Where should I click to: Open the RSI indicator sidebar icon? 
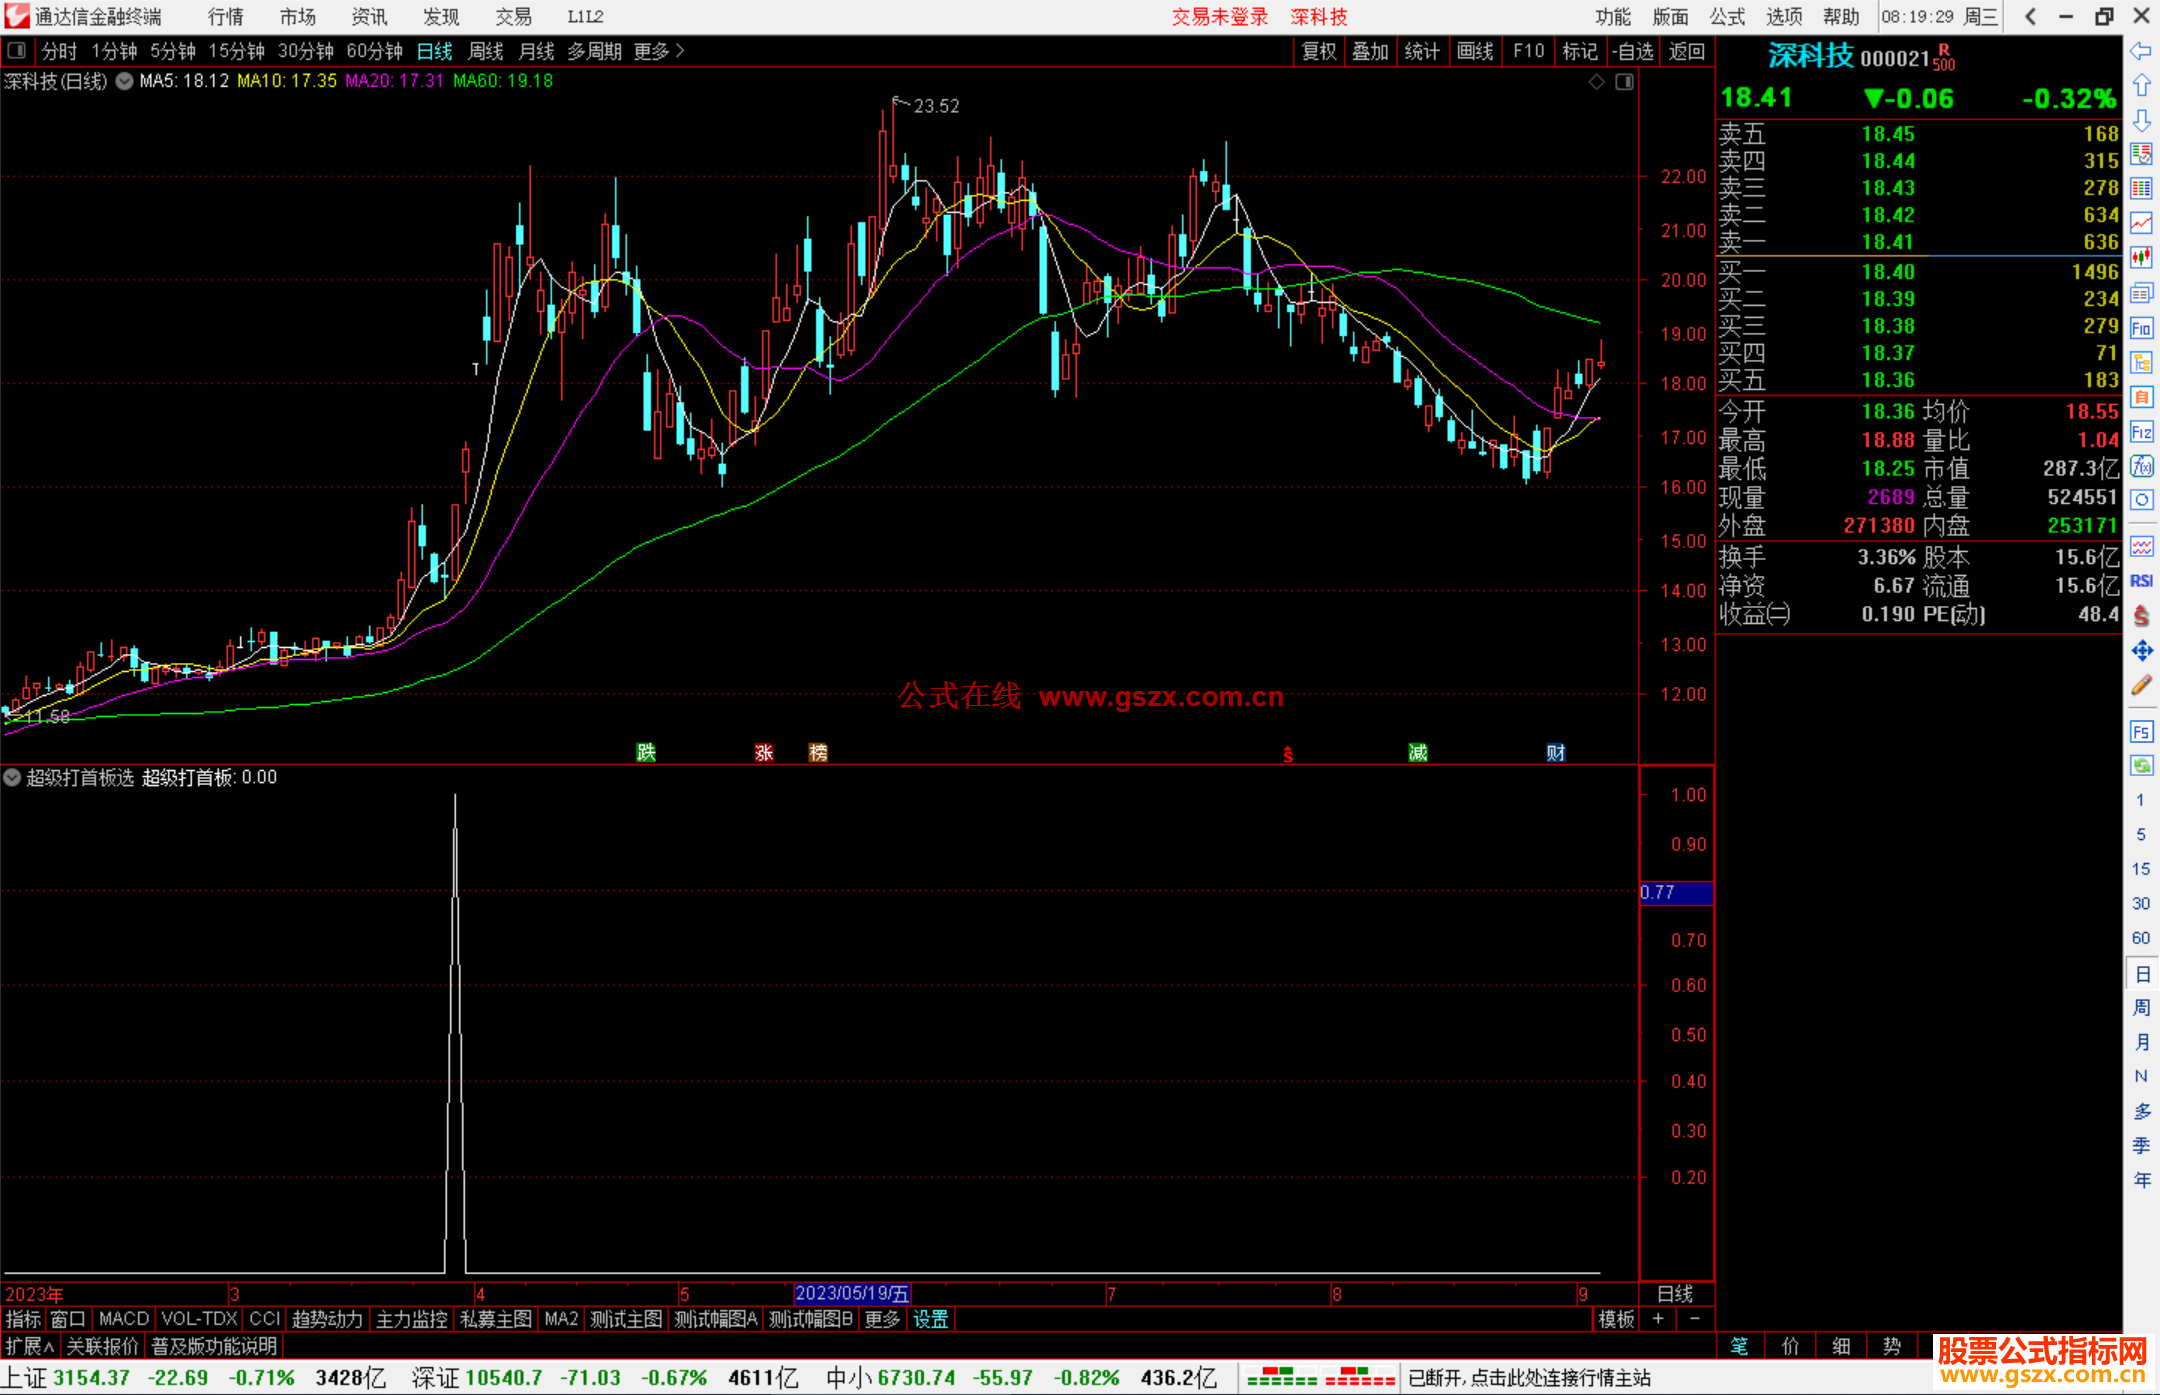point(2141,581)
